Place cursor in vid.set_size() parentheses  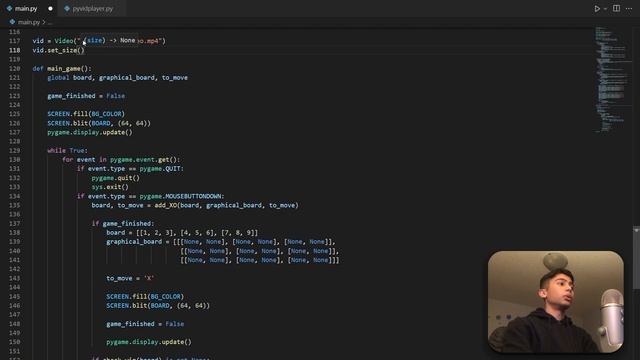coord(80,50)
